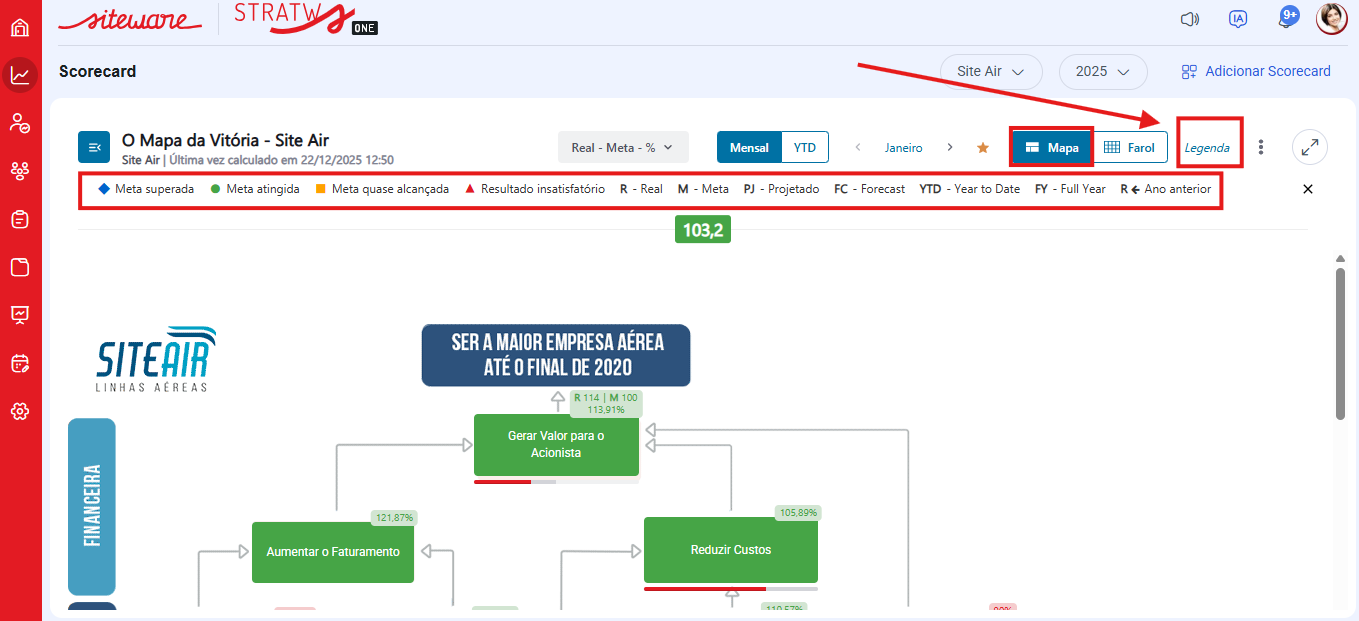Viewport: 1359px width, 621px height.
Task: Open the three-dot more options menu
Action: (1261, 147)
